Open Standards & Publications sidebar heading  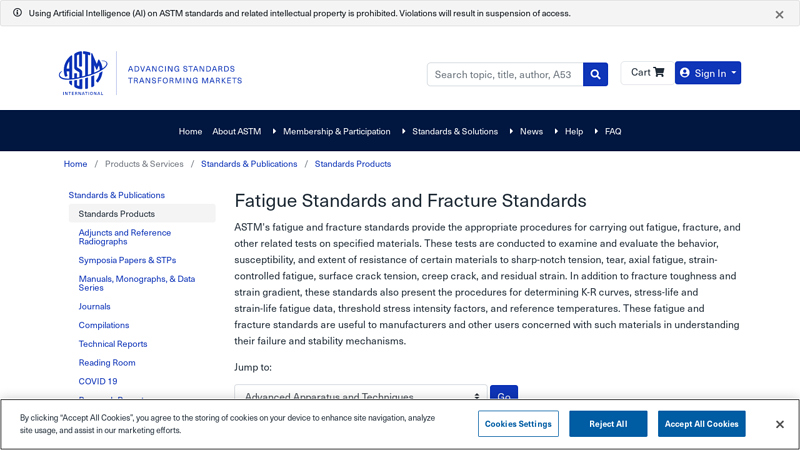[116, 195]
